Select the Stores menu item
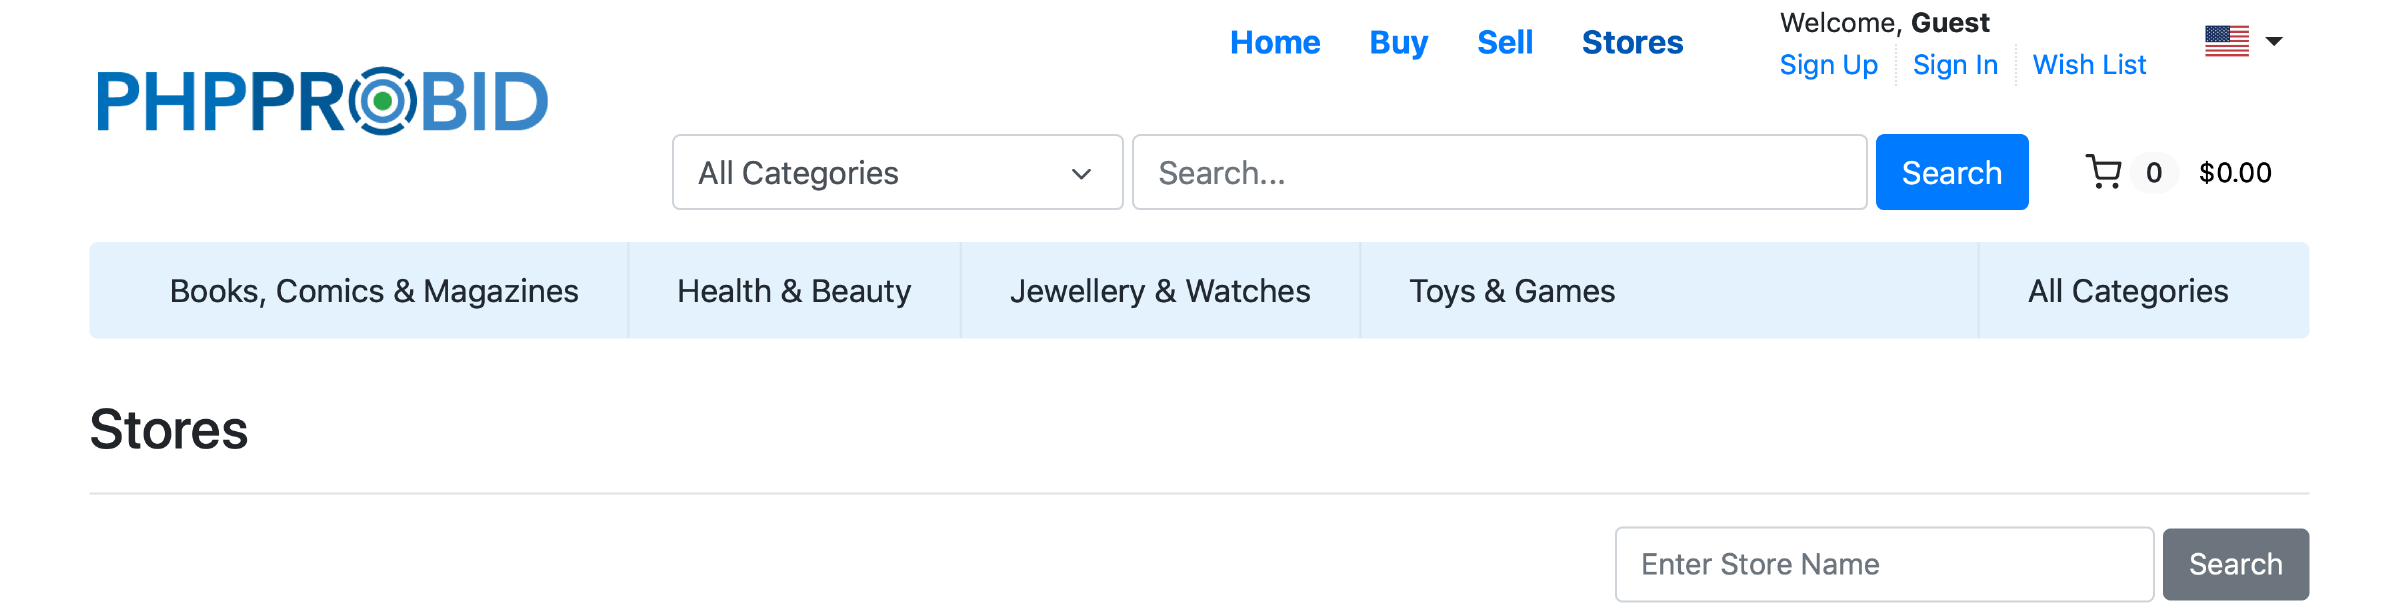 (1632, 42)
